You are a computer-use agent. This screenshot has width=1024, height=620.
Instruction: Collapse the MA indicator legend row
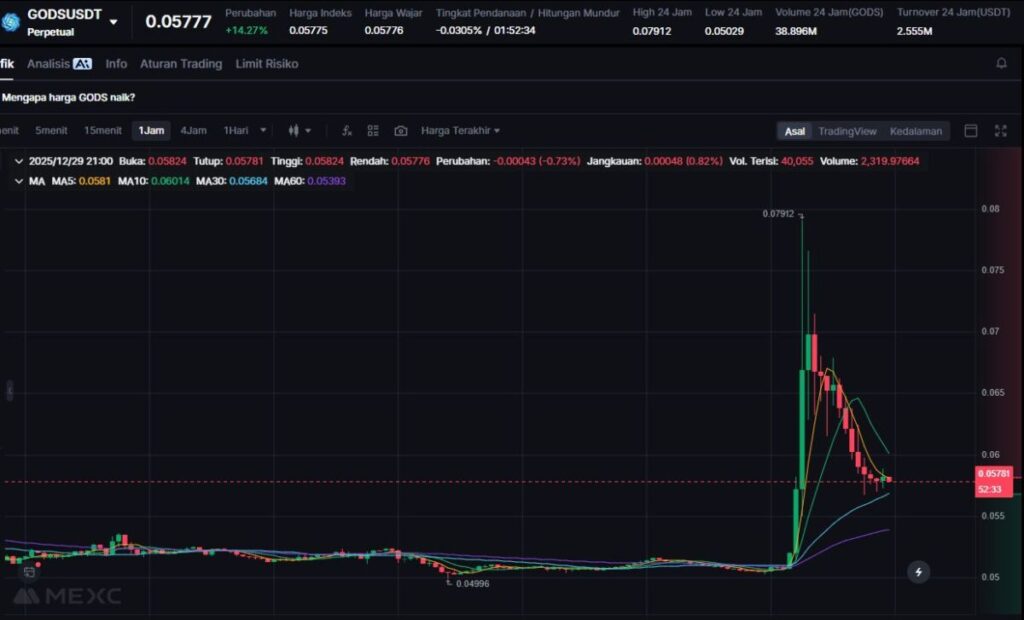tap(19, 181)
